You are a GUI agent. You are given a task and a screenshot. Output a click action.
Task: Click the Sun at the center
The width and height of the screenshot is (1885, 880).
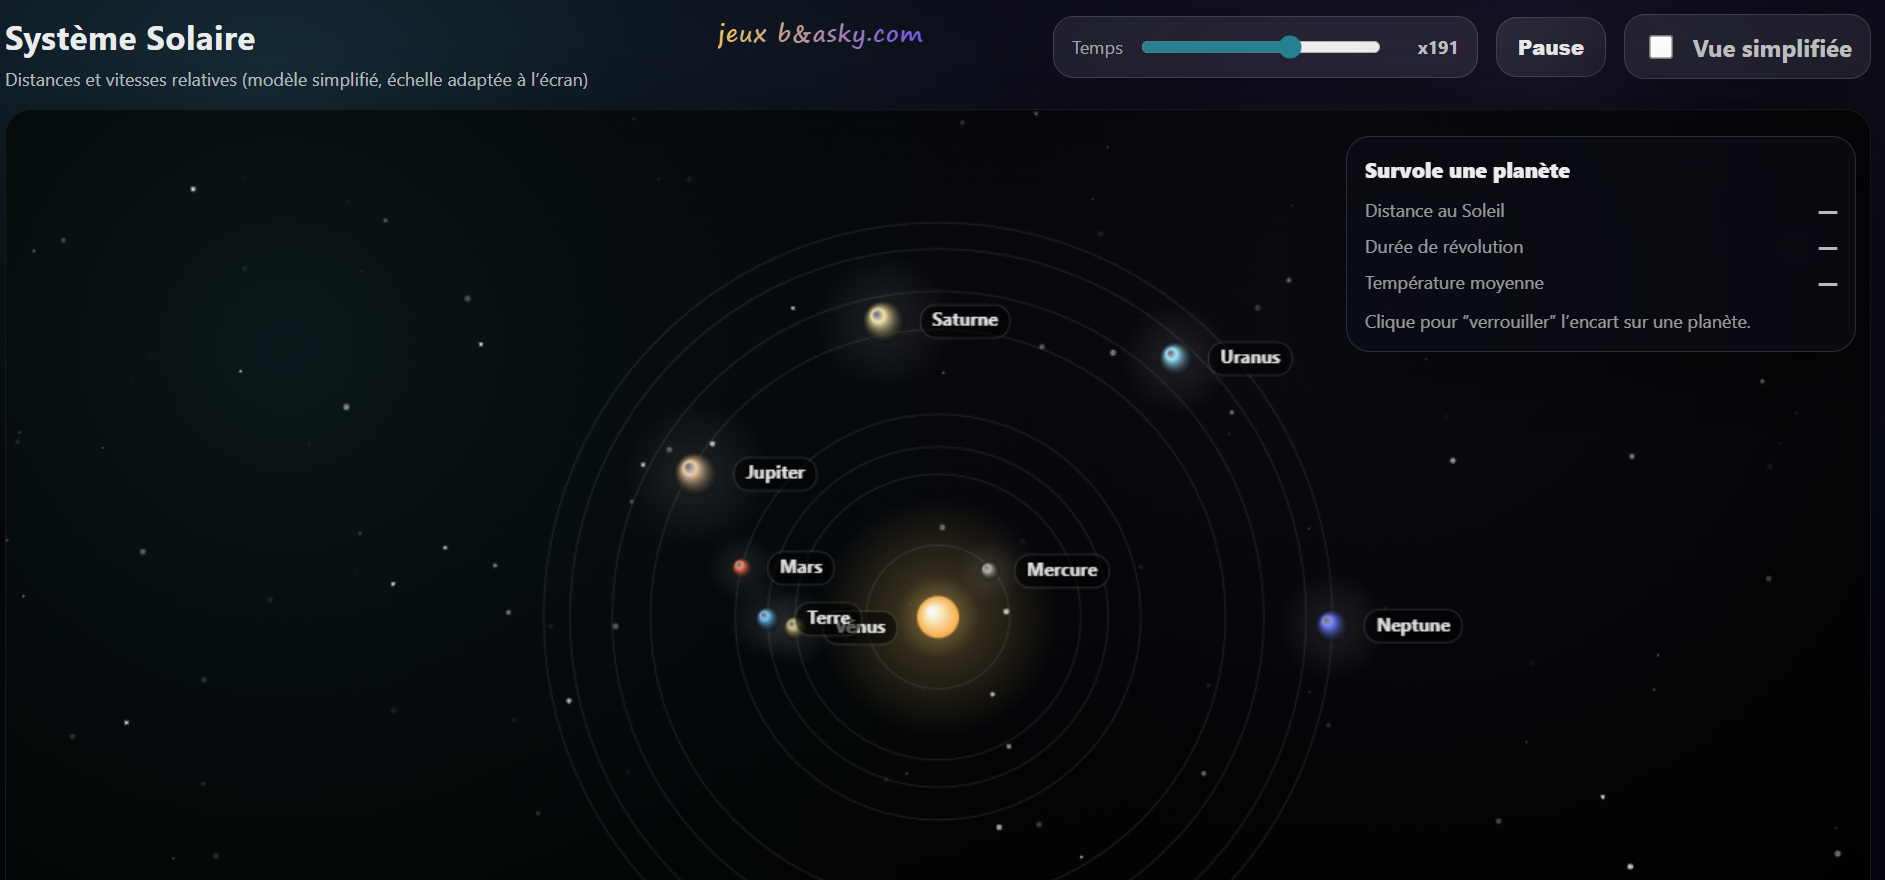pyautogui.click(x=937, y=617)
